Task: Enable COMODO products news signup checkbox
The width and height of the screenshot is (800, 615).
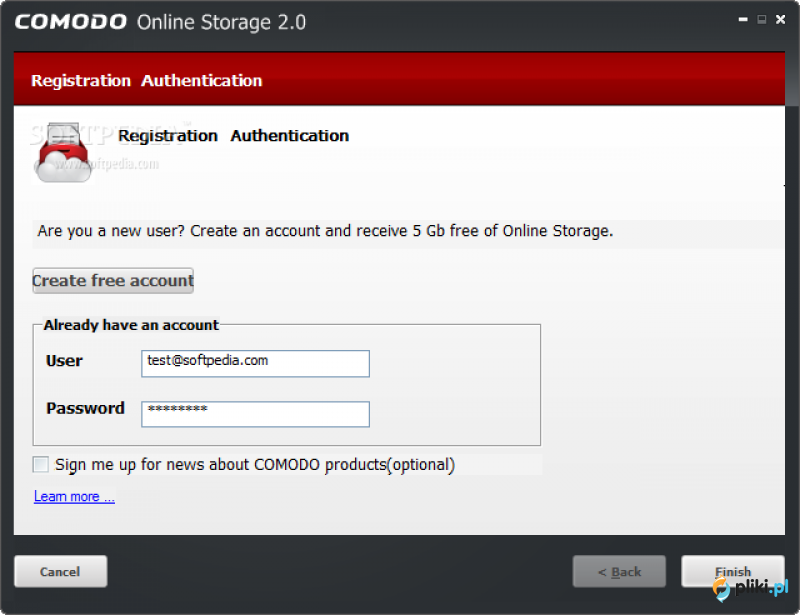Action: (41, 464)
